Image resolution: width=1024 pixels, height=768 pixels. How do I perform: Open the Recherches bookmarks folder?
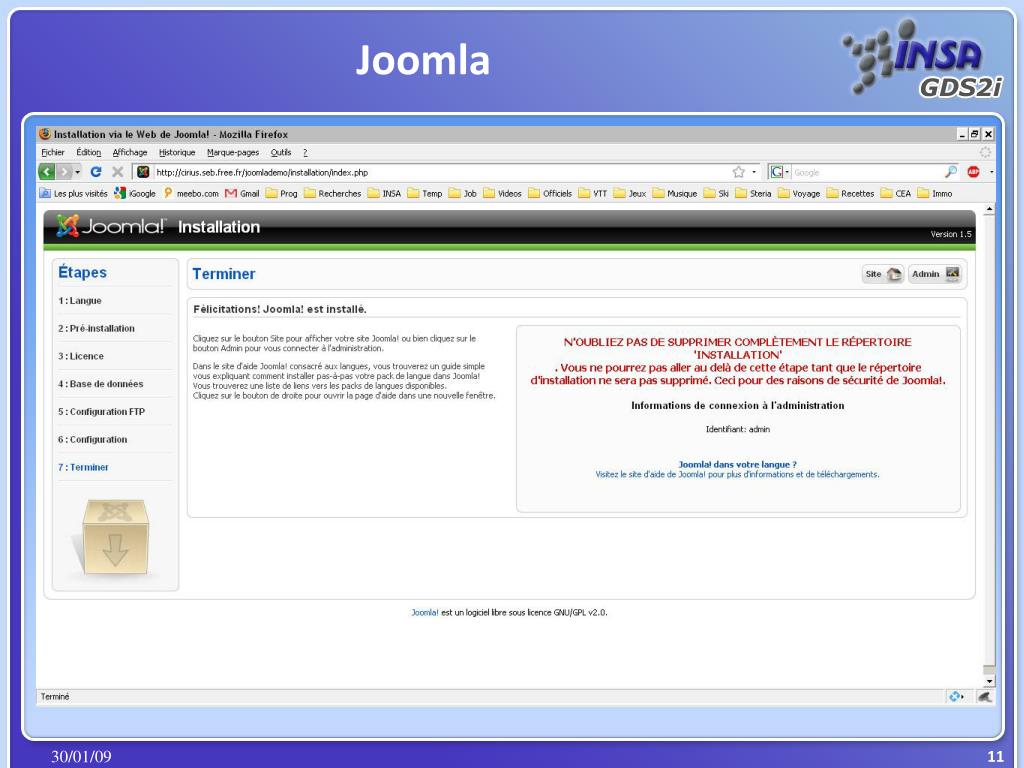(x=332, y=193)
